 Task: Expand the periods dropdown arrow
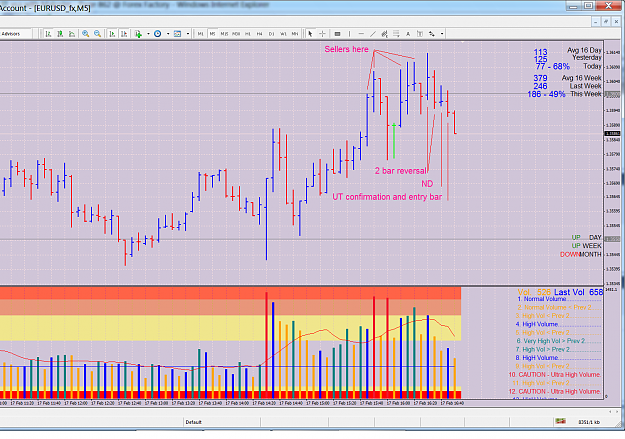(x=168, y=34)
